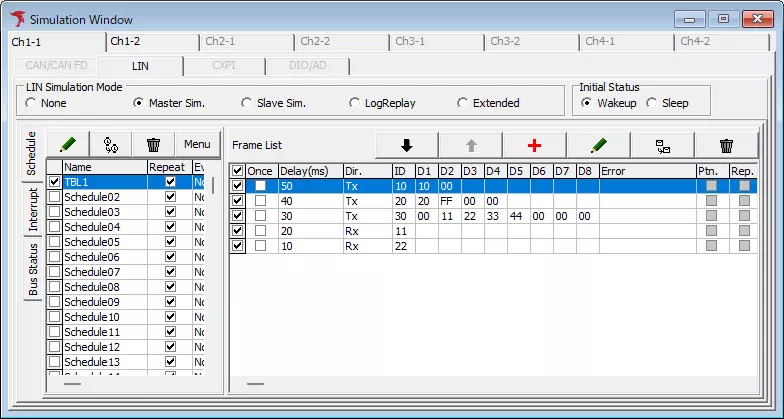
Task: Click the Delay(ms) column header
Action: coord(310,171)
